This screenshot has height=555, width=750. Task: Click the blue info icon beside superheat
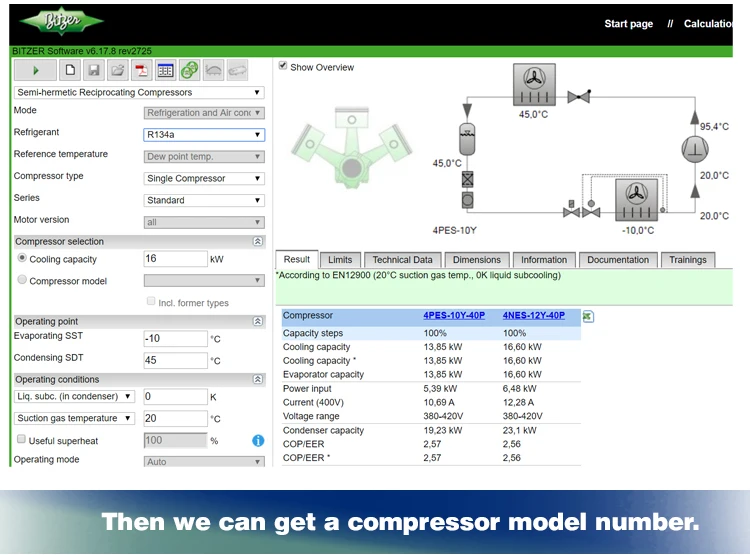258,440
